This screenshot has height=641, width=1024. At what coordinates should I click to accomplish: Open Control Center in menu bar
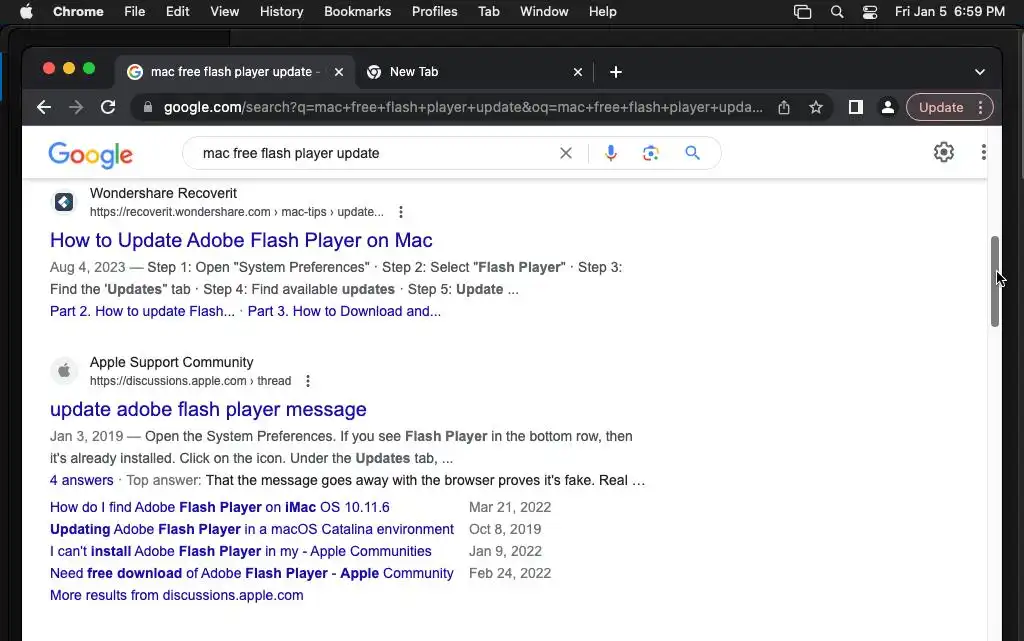click(870, 12)
